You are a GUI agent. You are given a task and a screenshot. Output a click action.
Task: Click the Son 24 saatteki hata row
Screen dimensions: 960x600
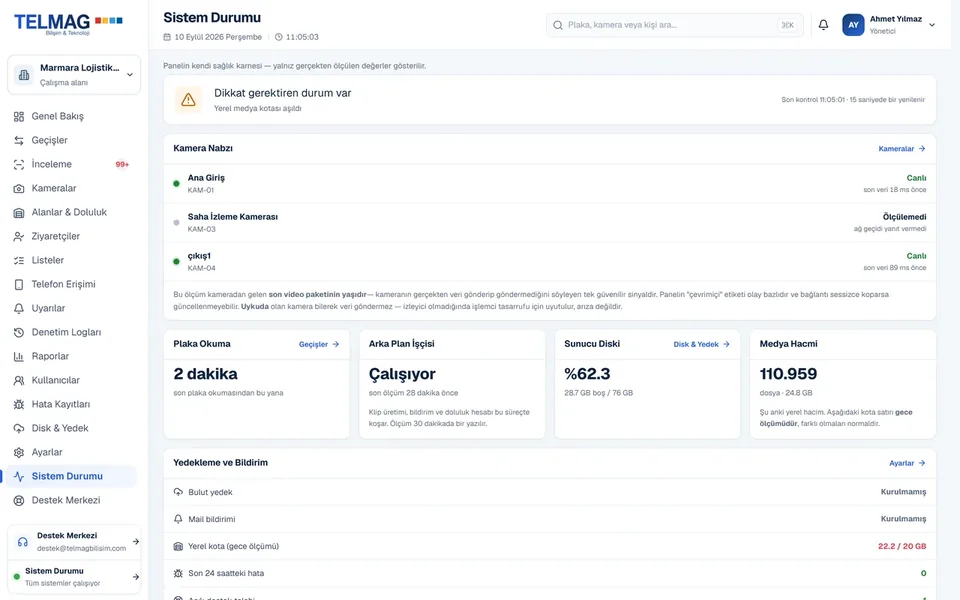point(550,574)
